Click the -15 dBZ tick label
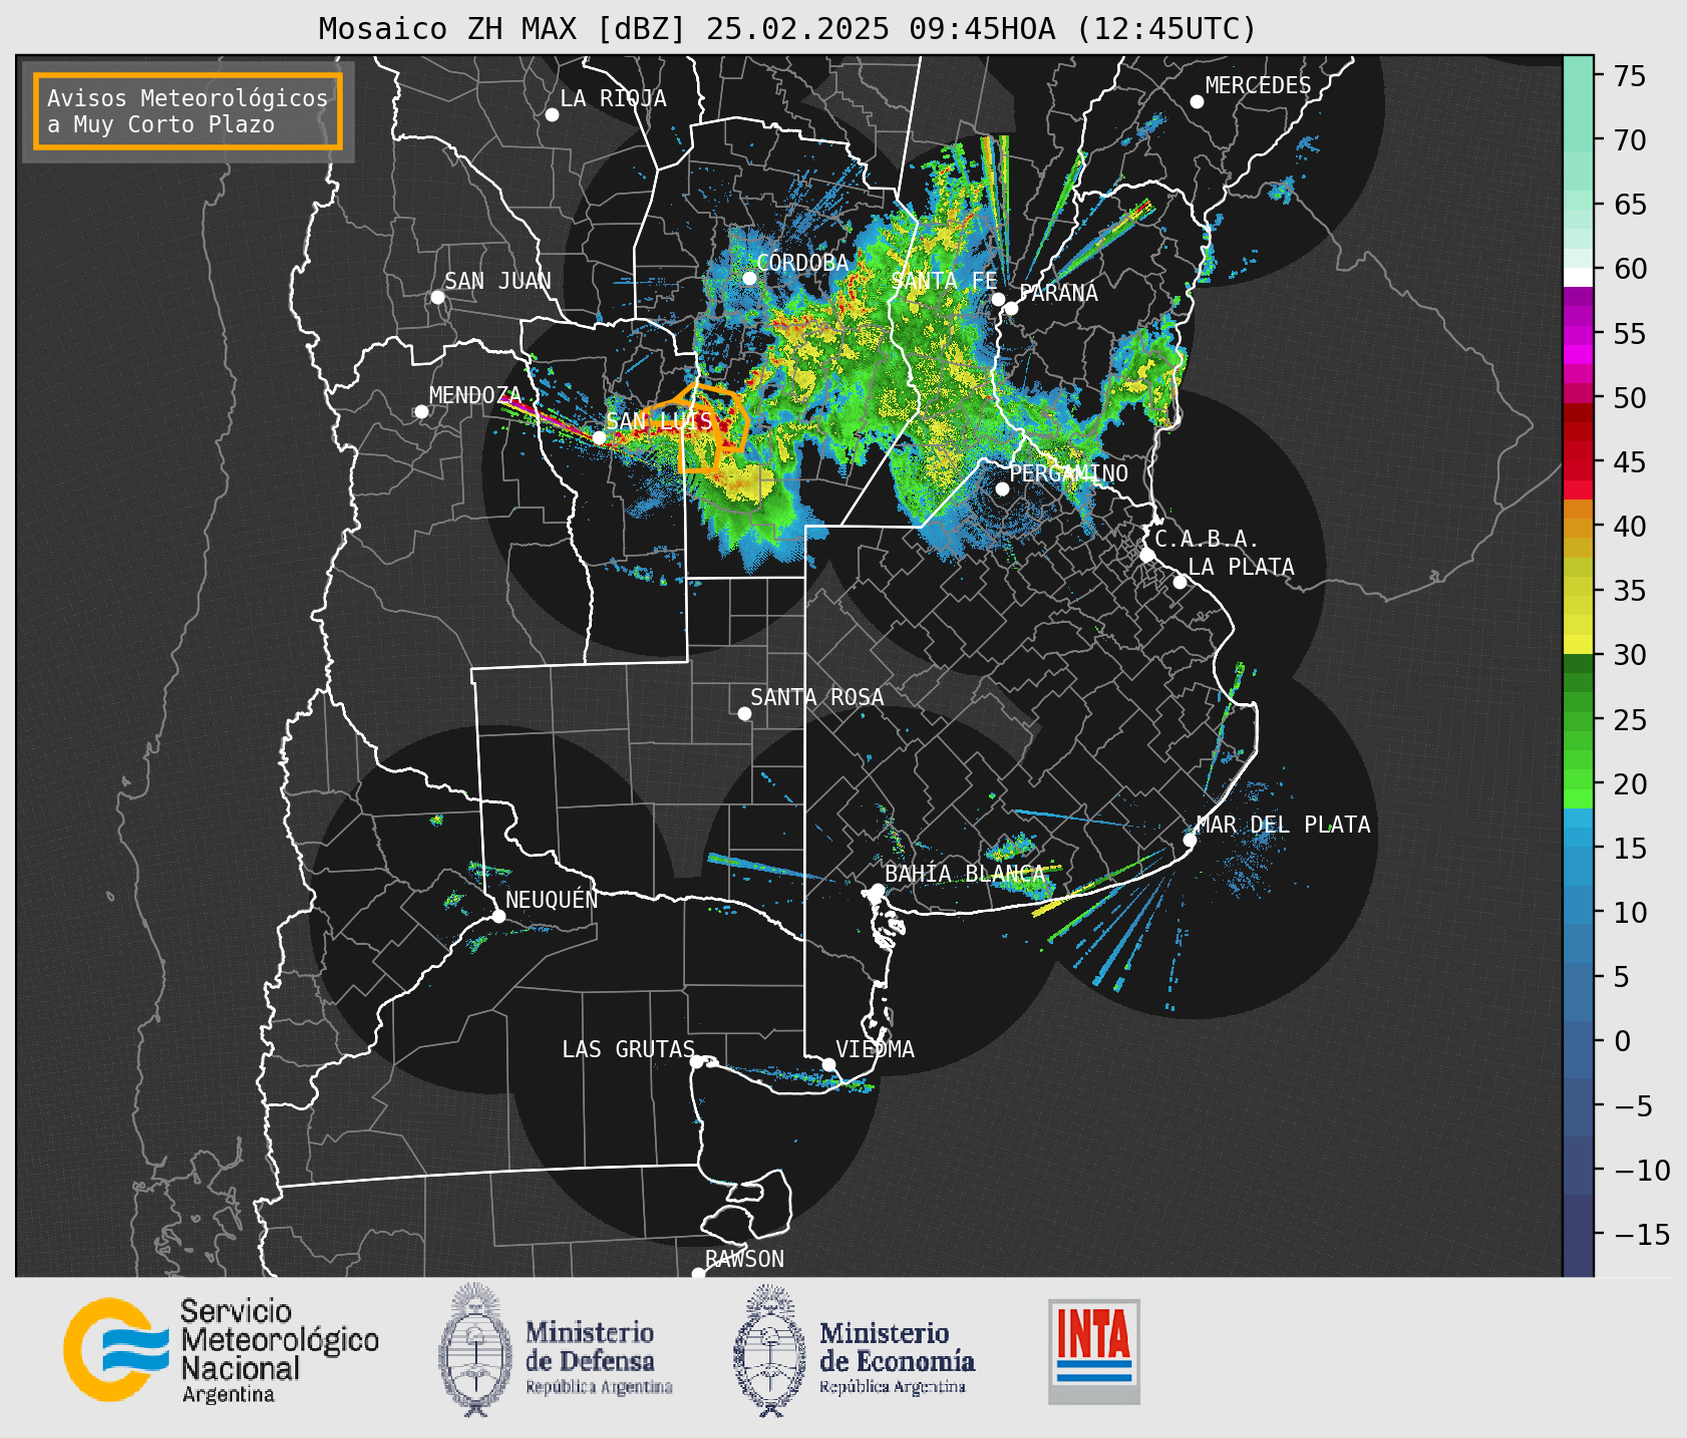Screen dimensions: 1687x1438 [1641, 1235]
